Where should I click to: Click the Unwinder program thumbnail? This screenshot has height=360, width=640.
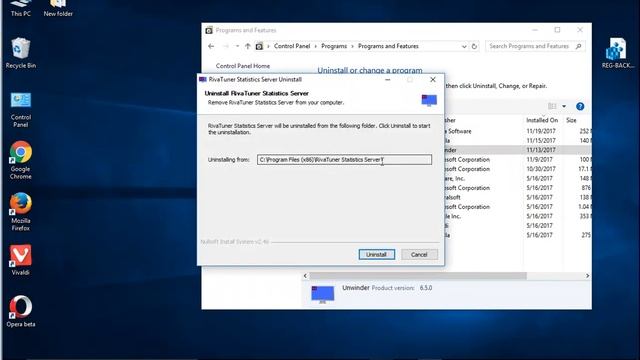pyautogui.click(x=322, y=294)
